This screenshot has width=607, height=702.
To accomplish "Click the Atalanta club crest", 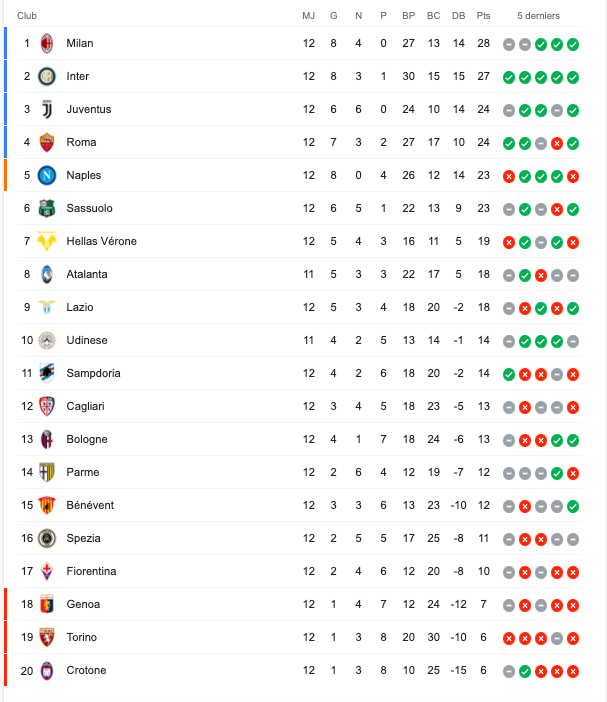I will 47,274.
